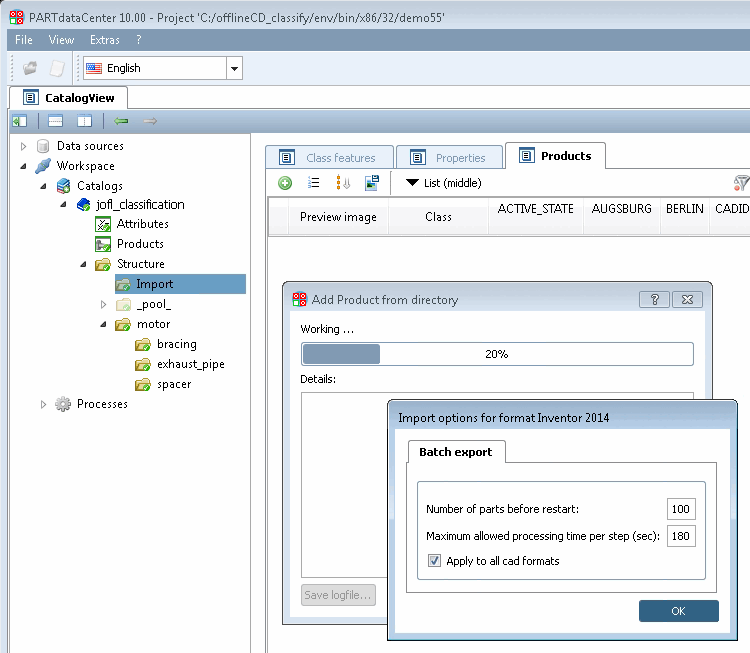750x653 pixels.
Task: Click the filter funnel icon
Action: click(x=741, y=183)
